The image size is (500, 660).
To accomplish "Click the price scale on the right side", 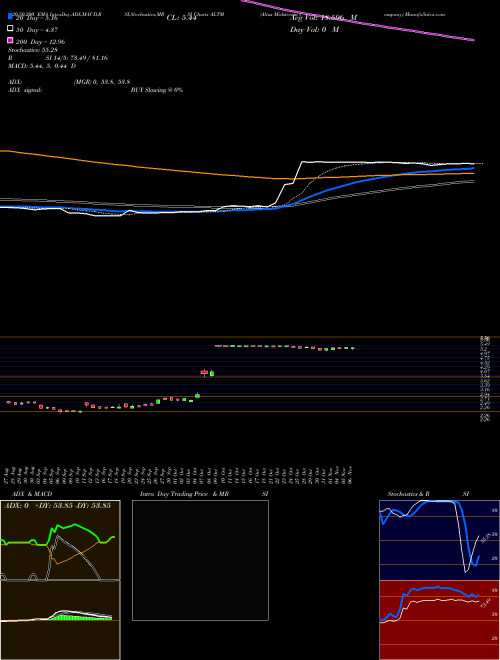I will pos(485,378).
